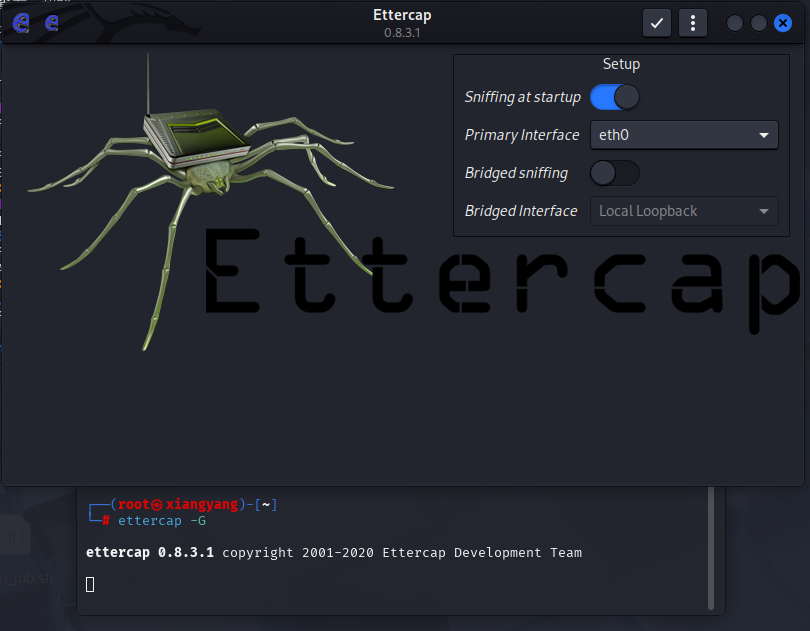Click the second round window control button
This screenshot has height=631, width=810.
point(758,23)
